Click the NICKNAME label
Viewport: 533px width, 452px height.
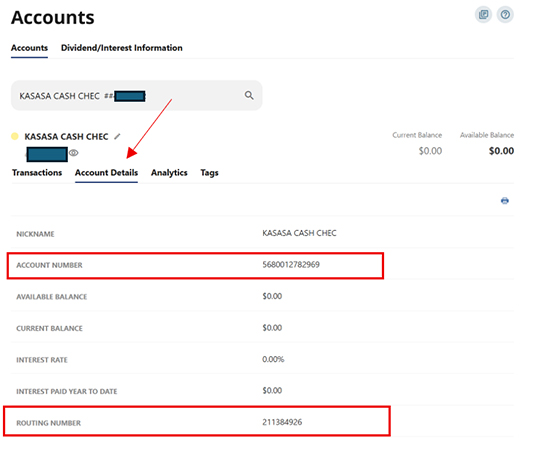click(x=35, y=234)
